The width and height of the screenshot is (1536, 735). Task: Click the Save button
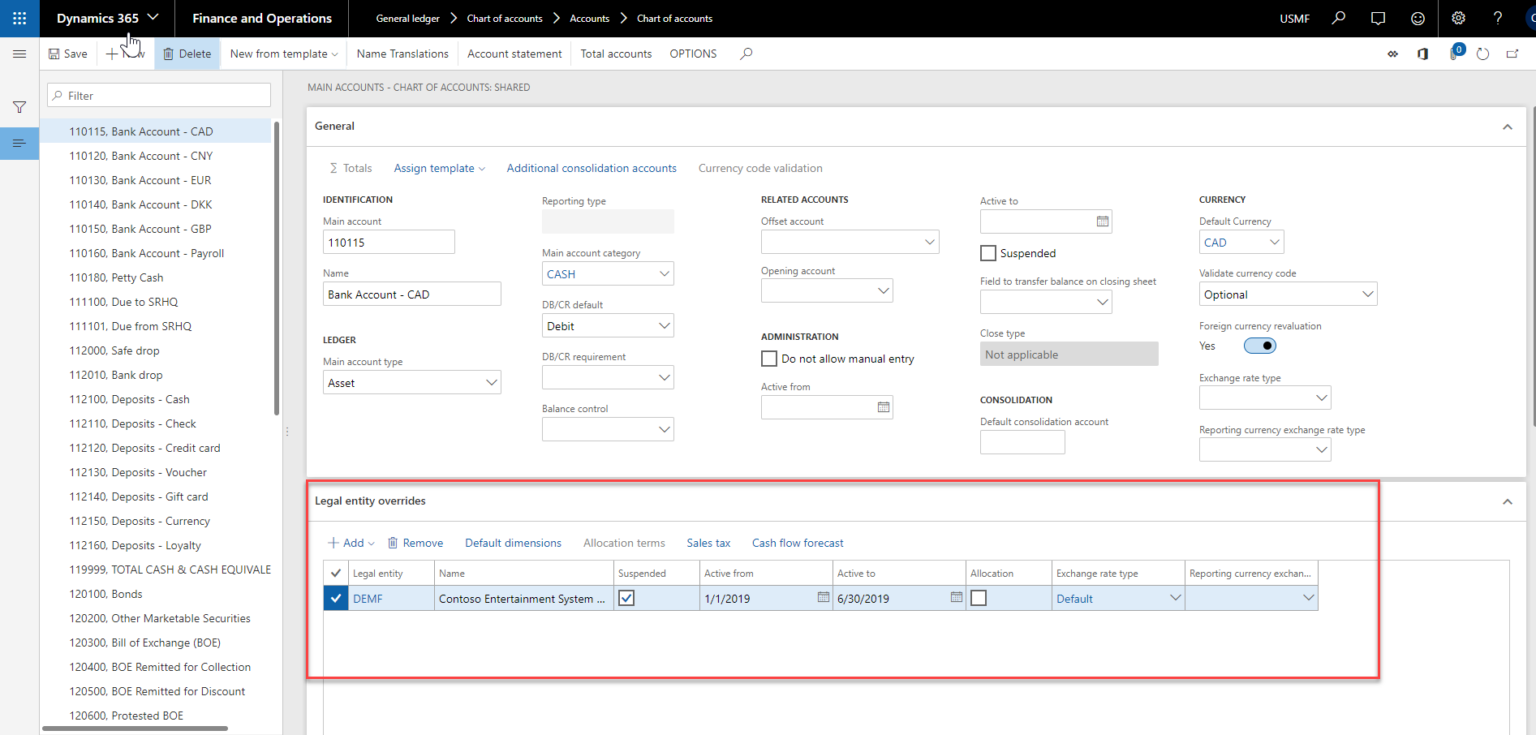coord(67,54)
